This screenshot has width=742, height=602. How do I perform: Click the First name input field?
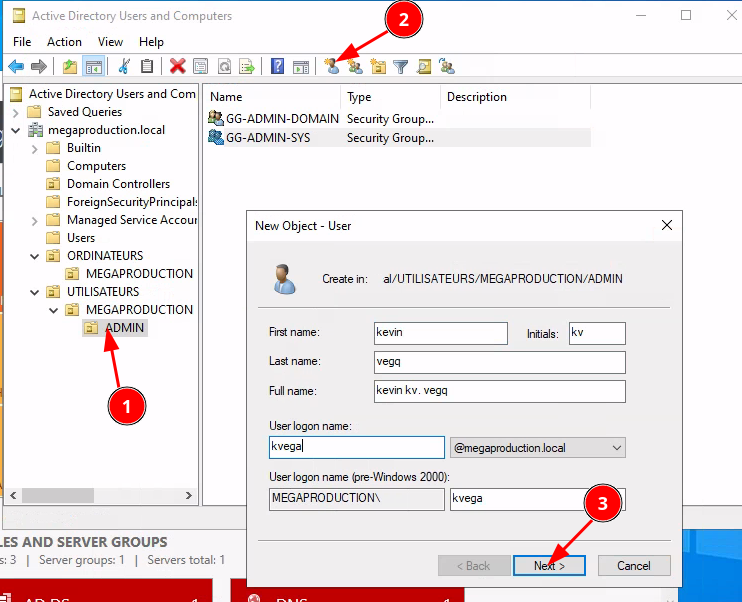440,333
